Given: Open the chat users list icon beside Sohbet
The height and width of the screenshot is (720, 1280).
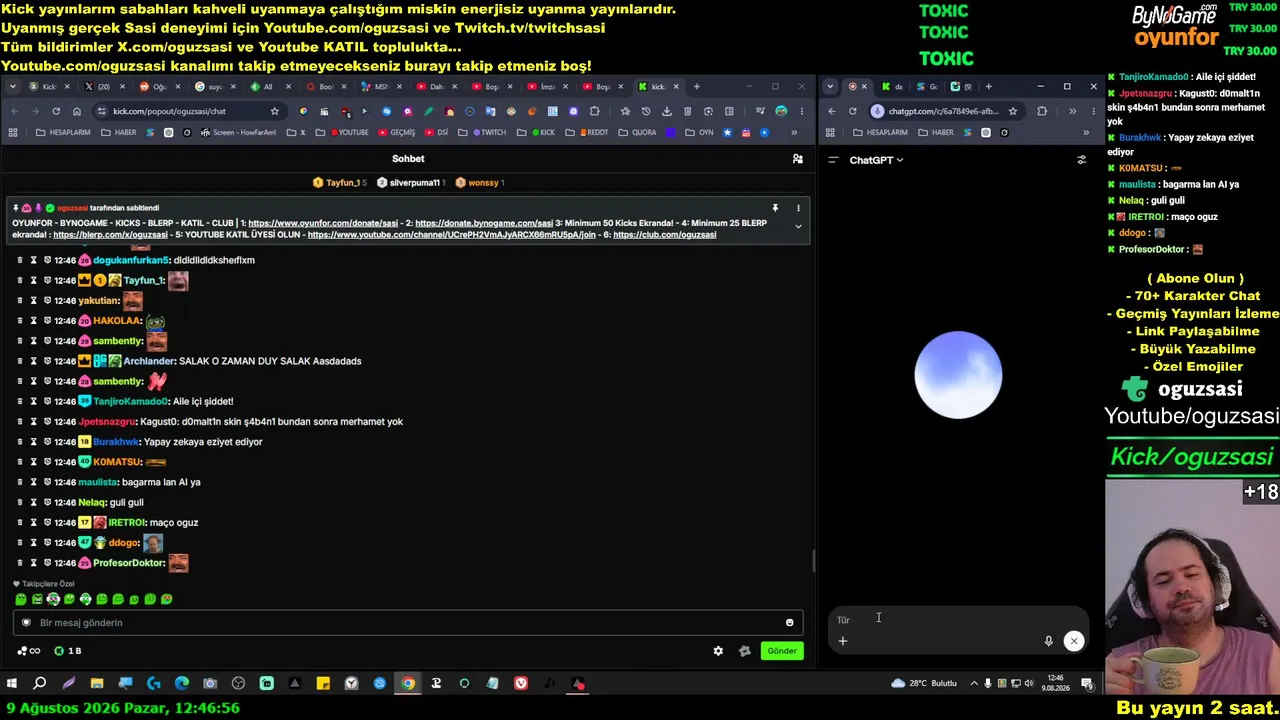Looking at the screenshot, I should [797, 159].
